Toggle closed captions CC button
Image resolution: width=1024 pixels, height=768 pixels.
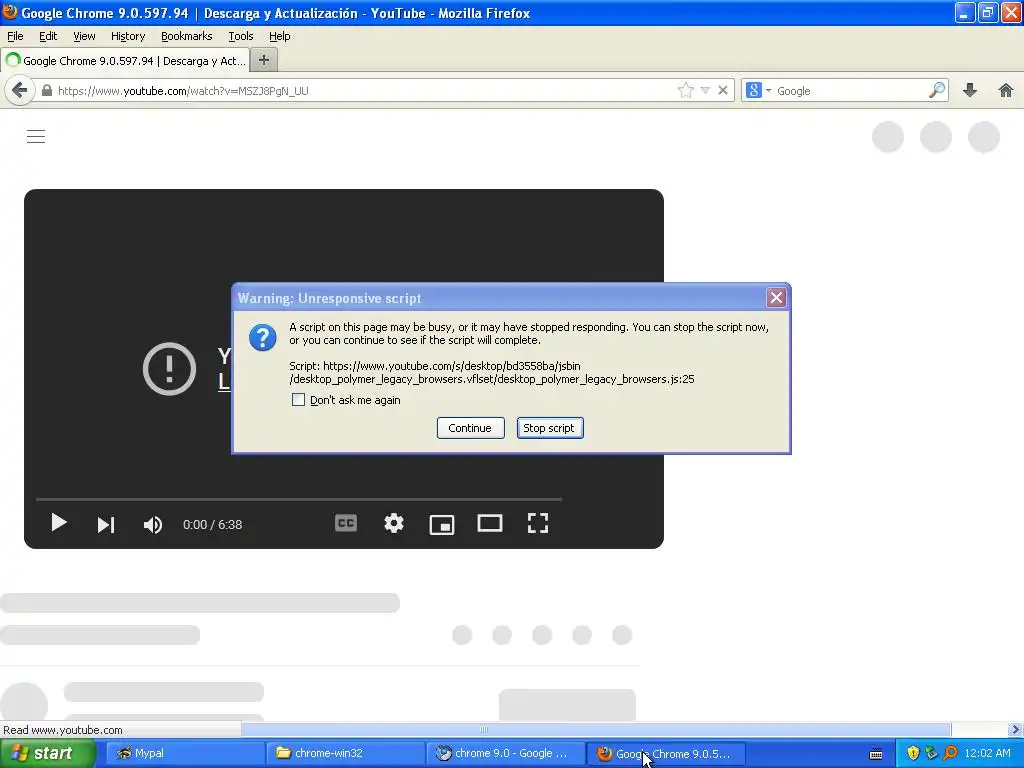point(345,523)
